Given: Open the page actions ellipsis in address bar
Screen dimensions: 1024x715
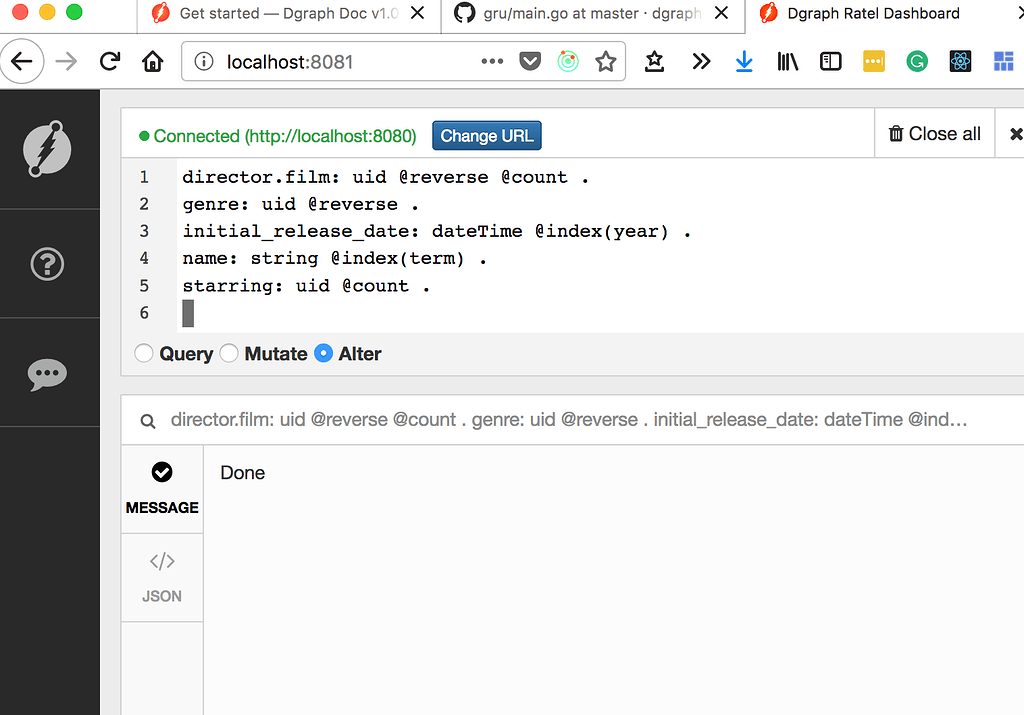Looking at the screenshot, I should coord(491,61).
